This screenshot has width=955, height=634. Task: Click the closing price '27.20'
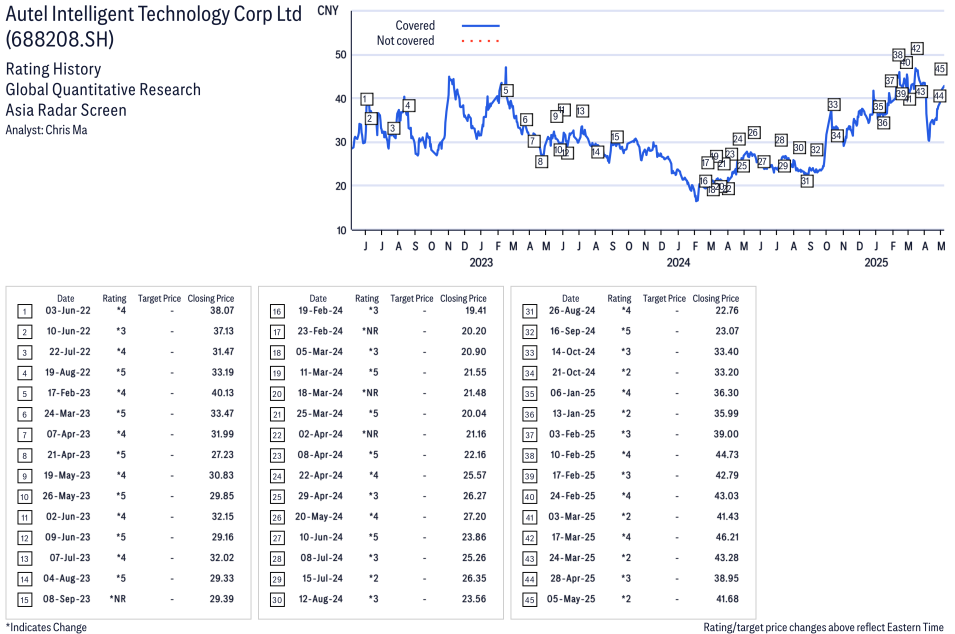474,516
